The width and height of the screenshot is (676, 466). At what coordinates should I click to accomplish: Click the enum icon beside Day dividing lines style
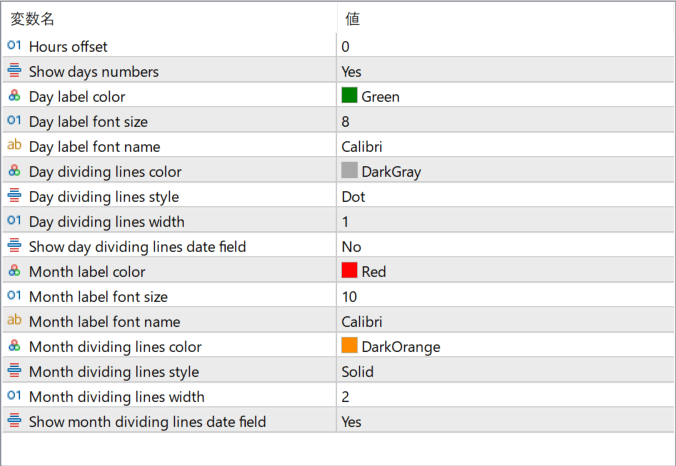pyautogui.click(x=14, y=195)
